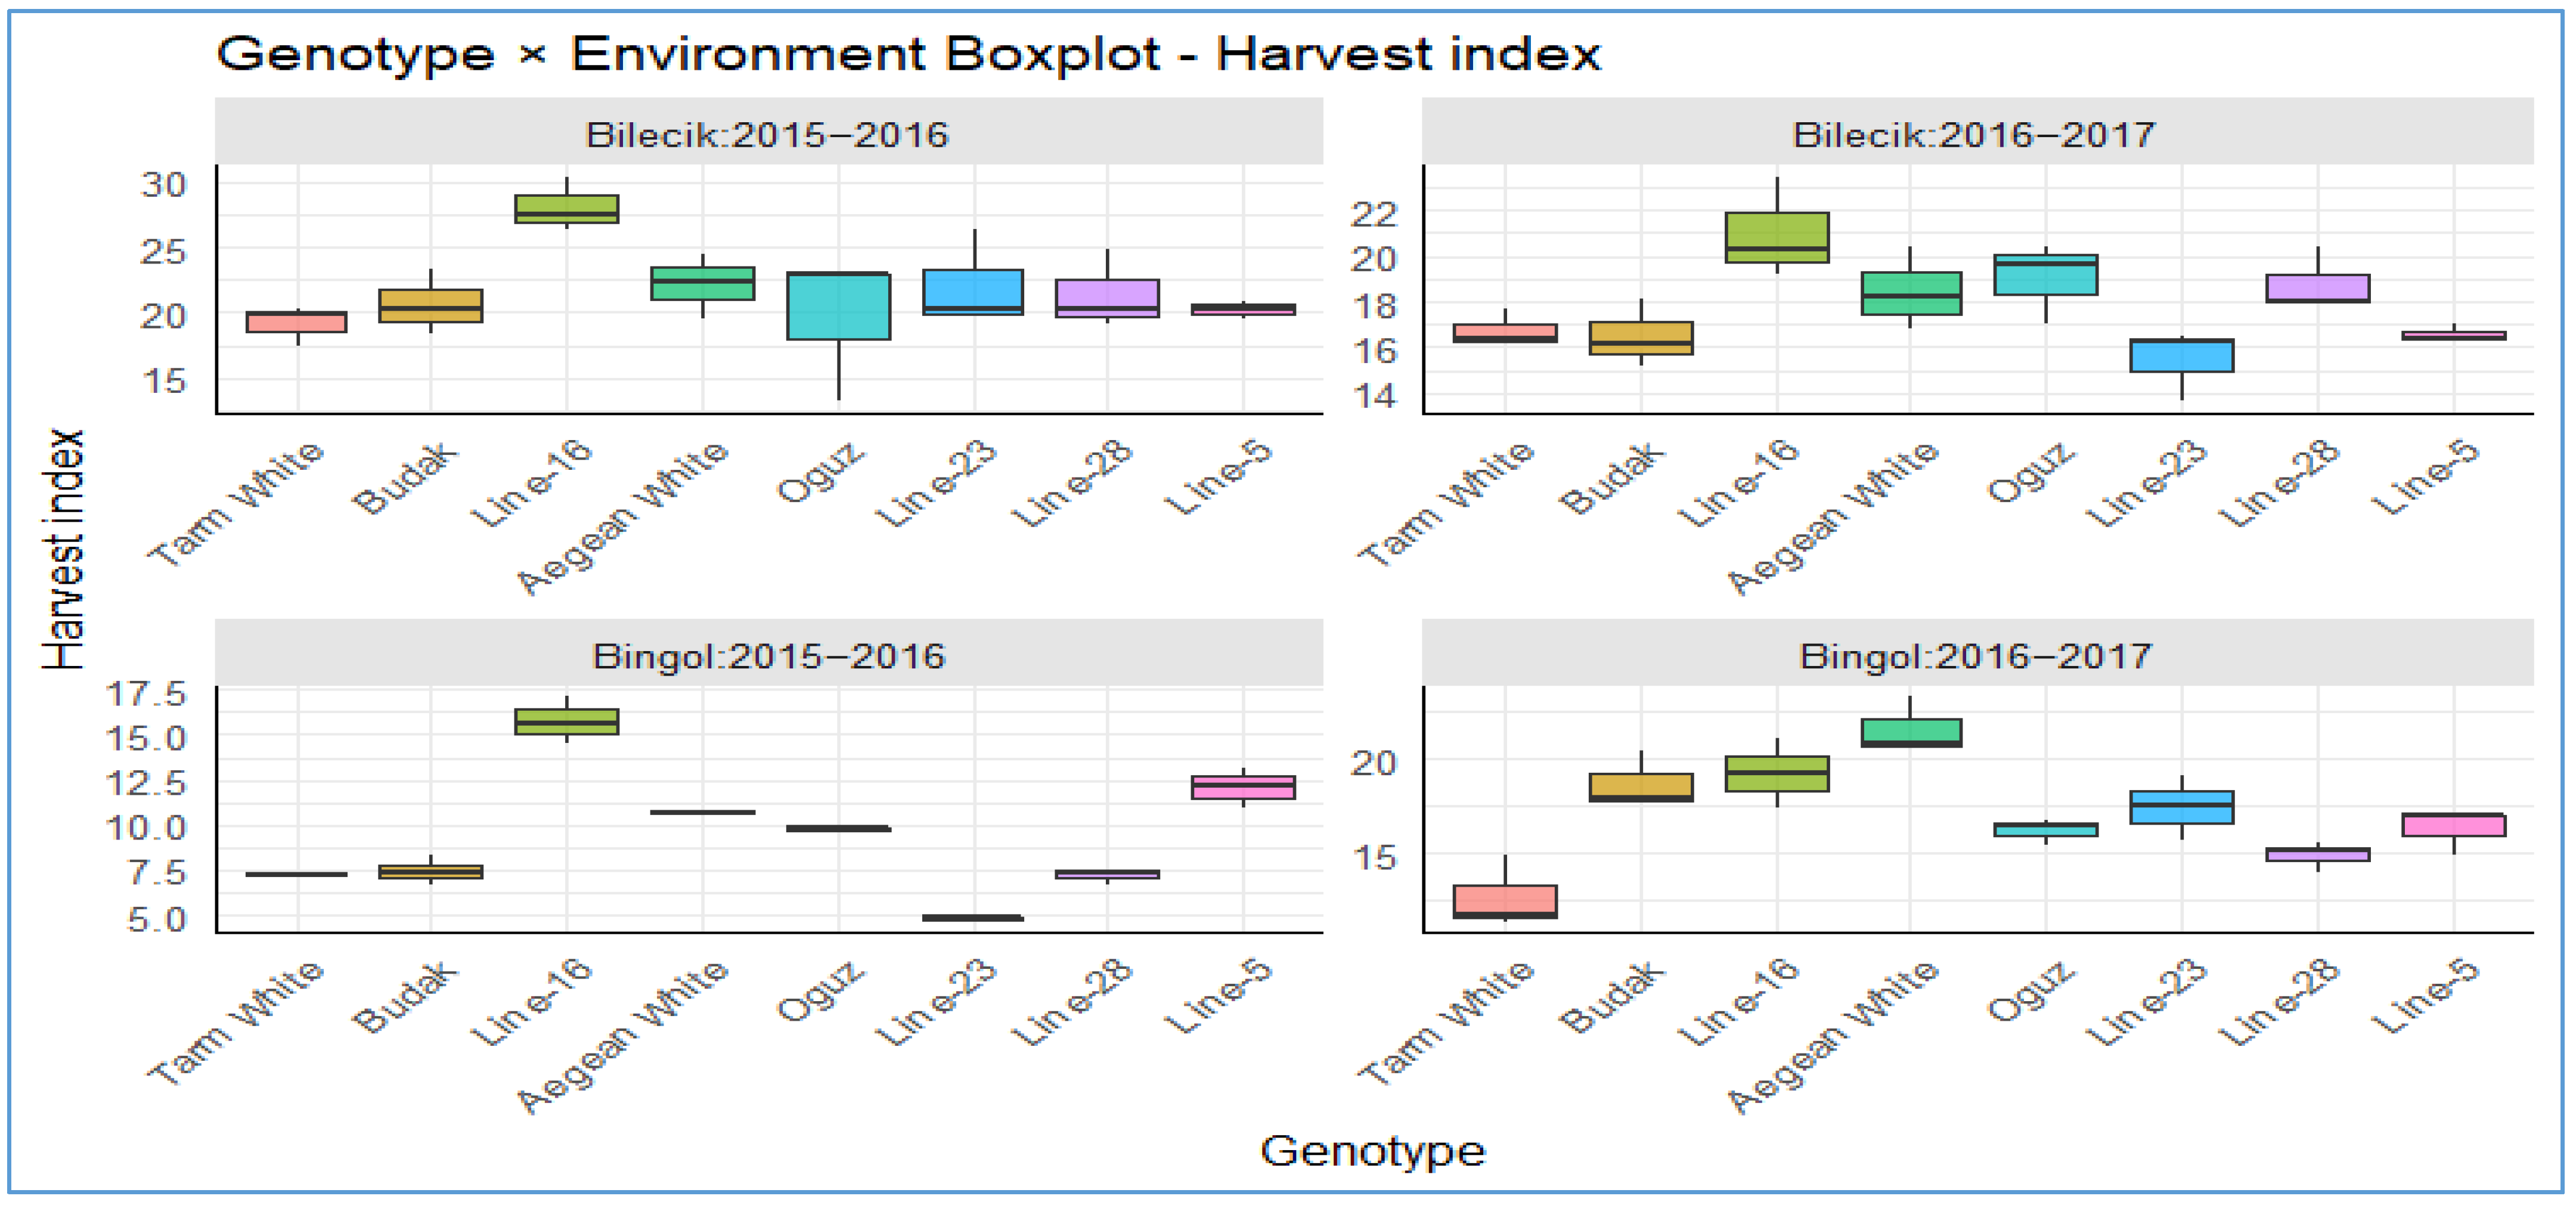Screen dimensions: 2576x1205
Task: Click y-axis label '15' in Bingol:2016−2017
Action: (1374, 857)
